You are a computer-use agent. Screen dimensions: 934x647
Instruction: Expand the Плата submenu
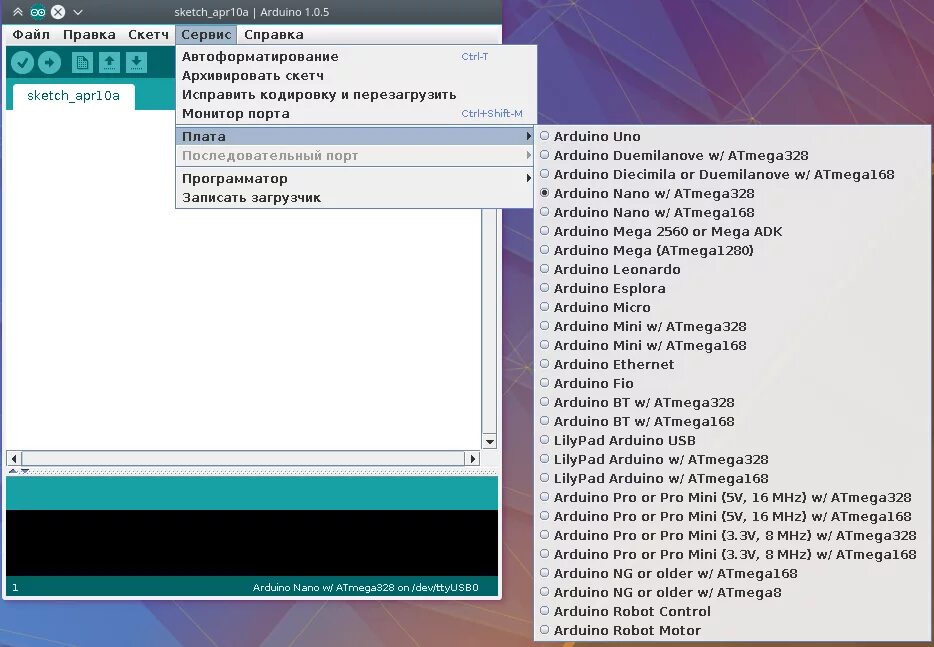tap(356, 136)
